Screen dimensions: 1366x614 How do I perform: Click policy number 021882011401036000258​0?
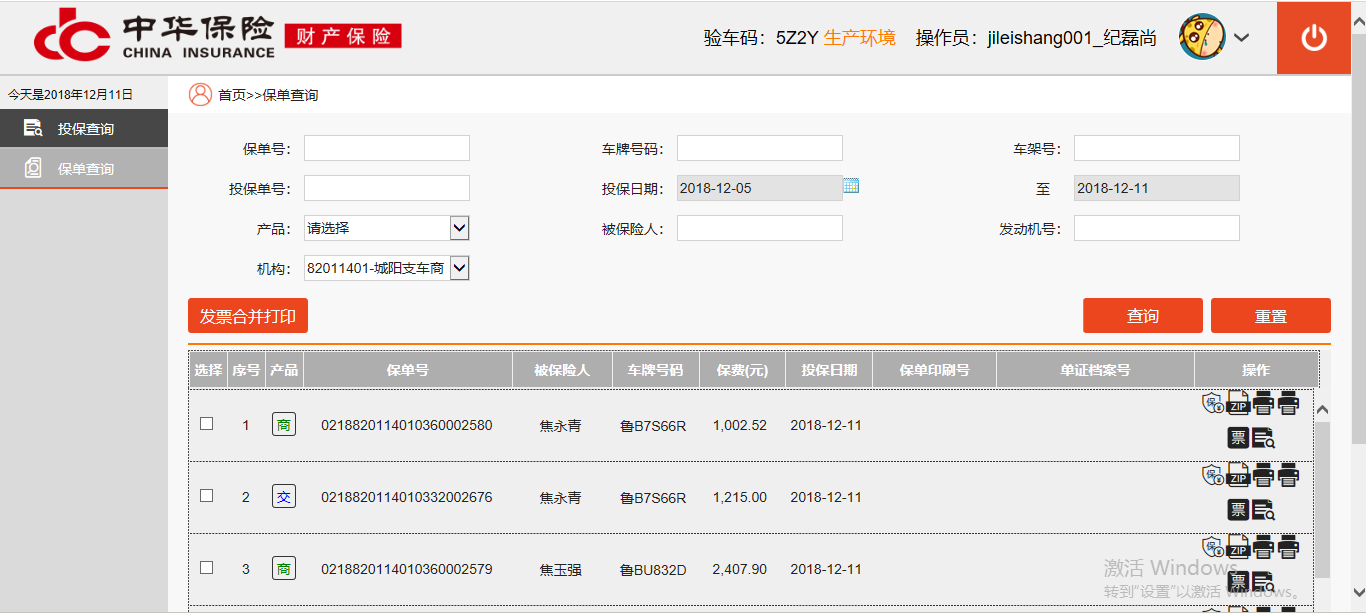coord(407,425)
